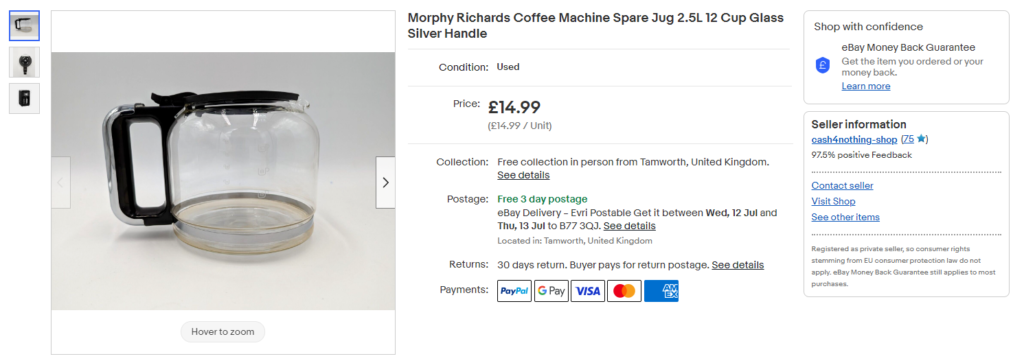This screenshot has width=1024, height=363.
Task: Click Visit Shop link
Action: [x=833, y=201]
